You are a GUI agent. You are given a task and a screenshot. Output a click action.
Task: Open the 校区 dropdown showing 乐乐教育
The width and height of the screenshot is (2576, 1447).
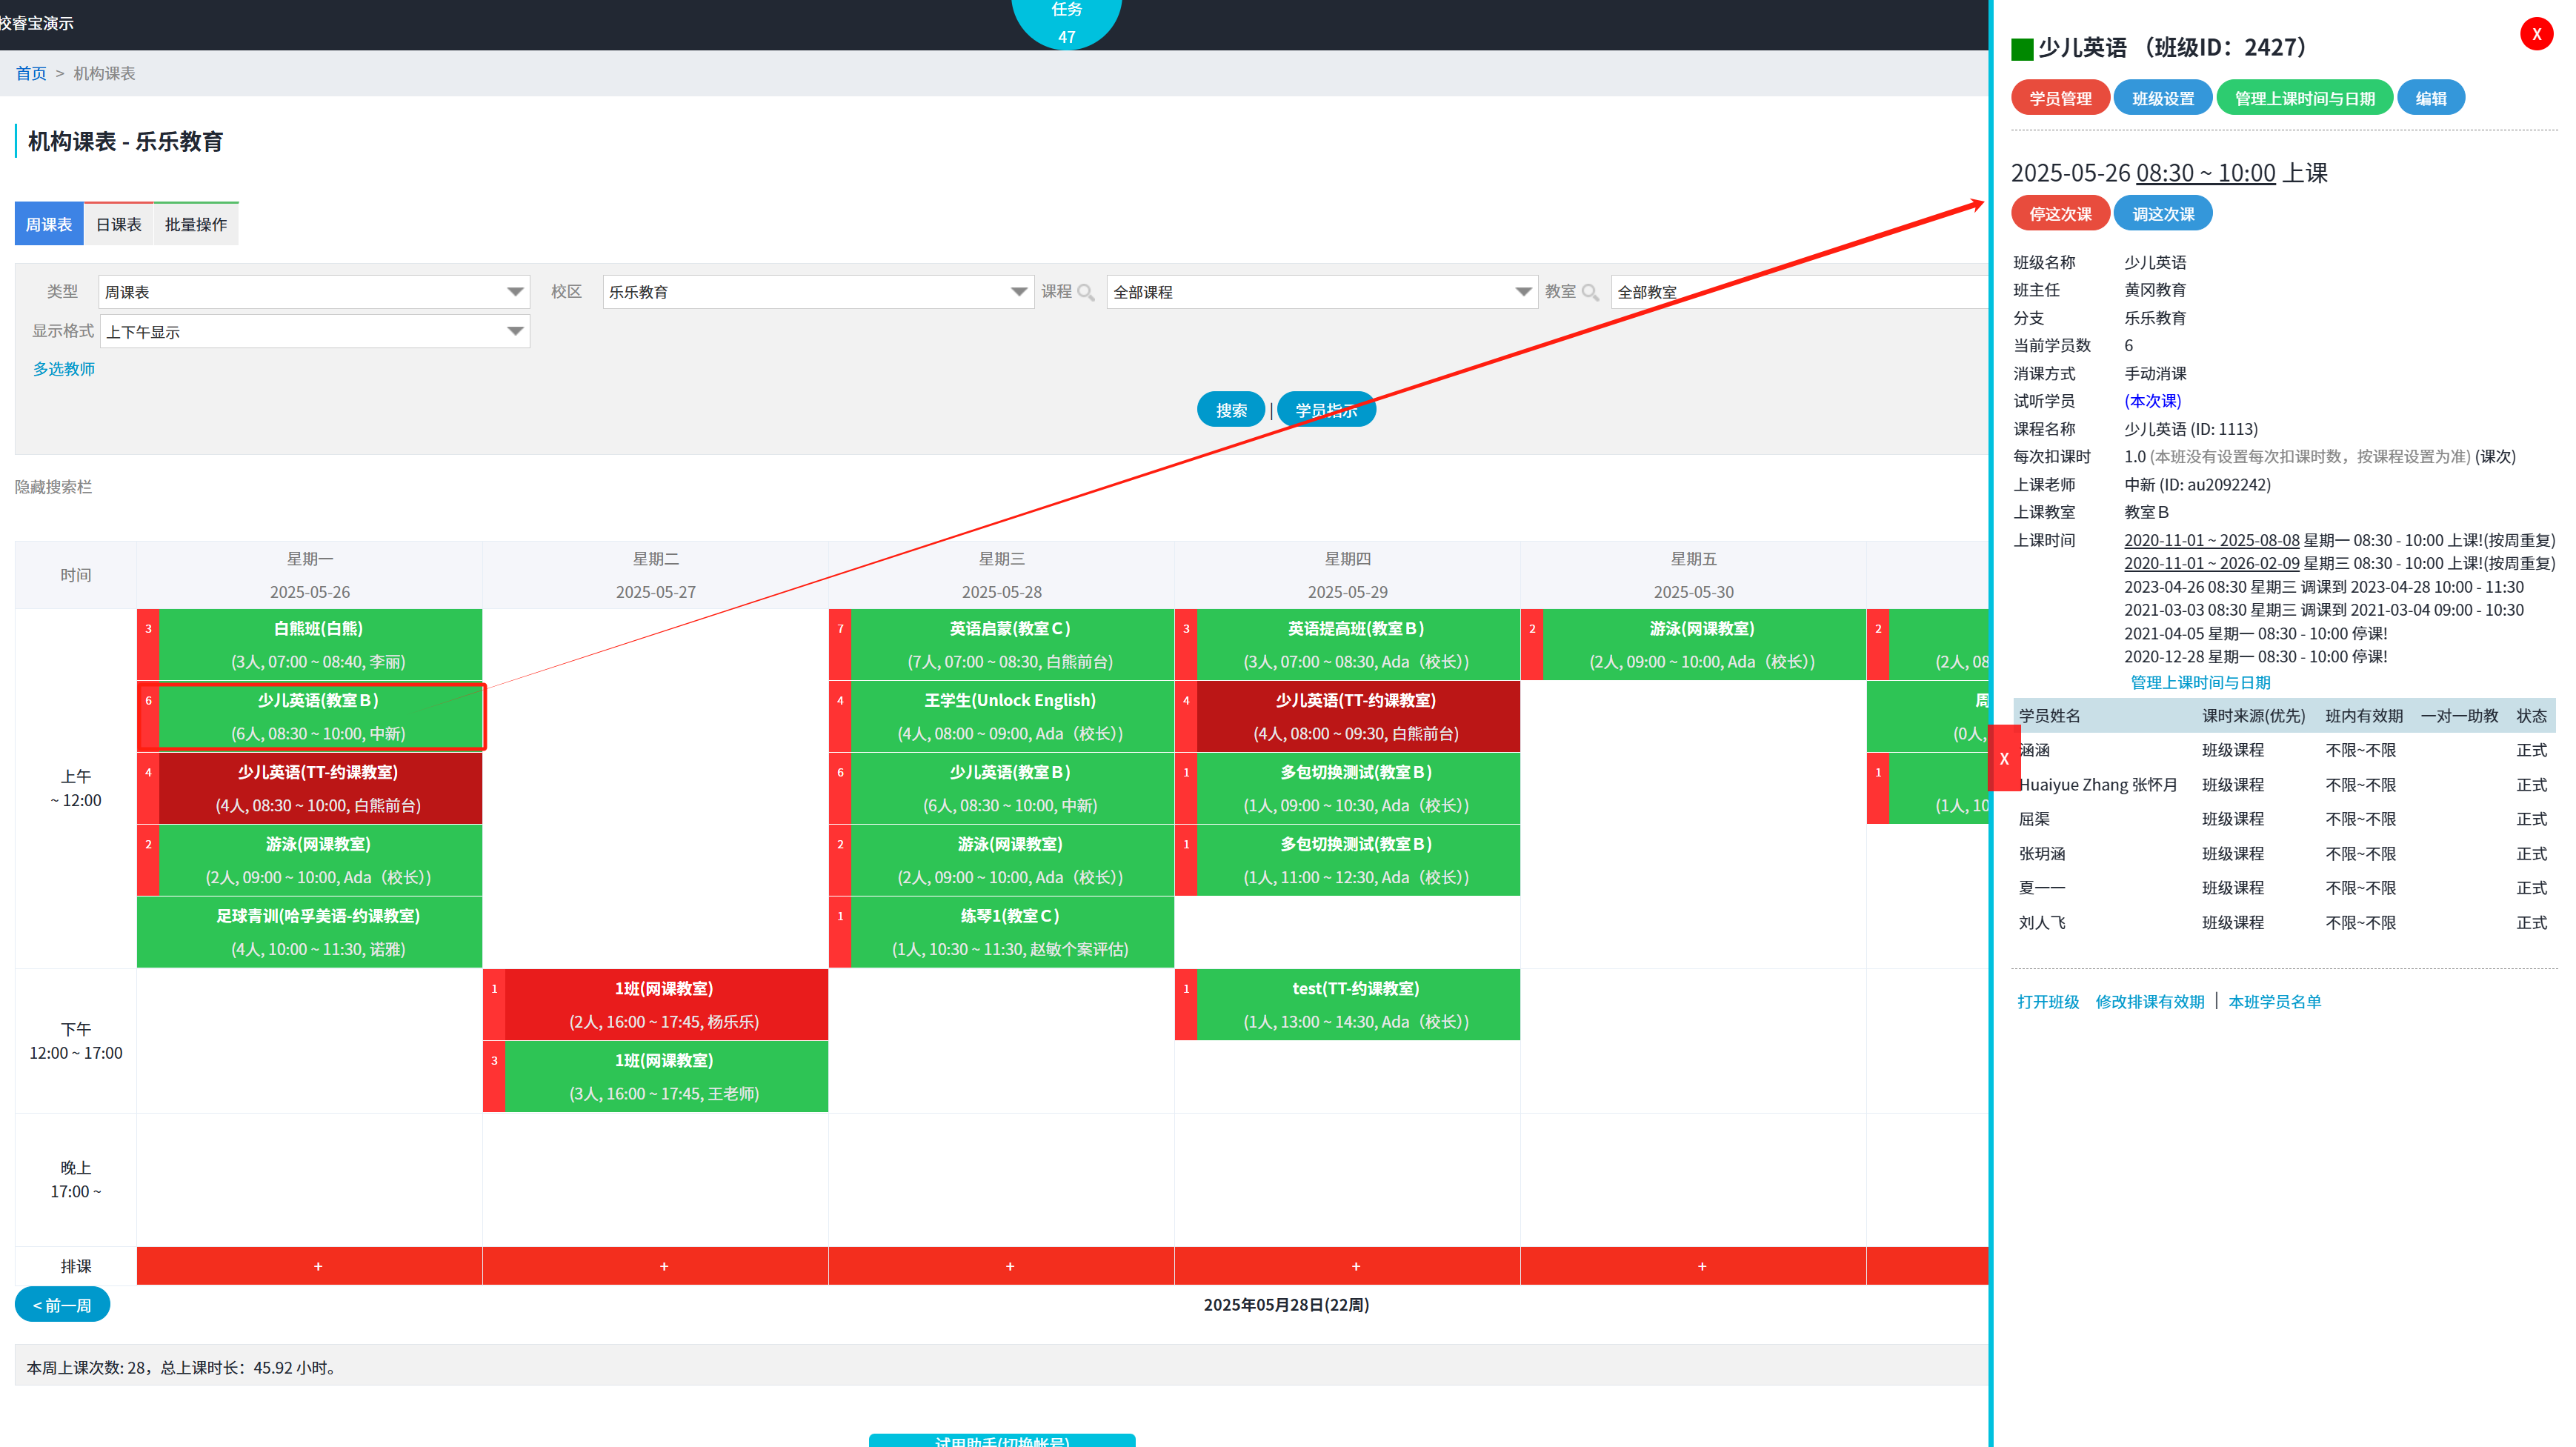coord(818,292)
